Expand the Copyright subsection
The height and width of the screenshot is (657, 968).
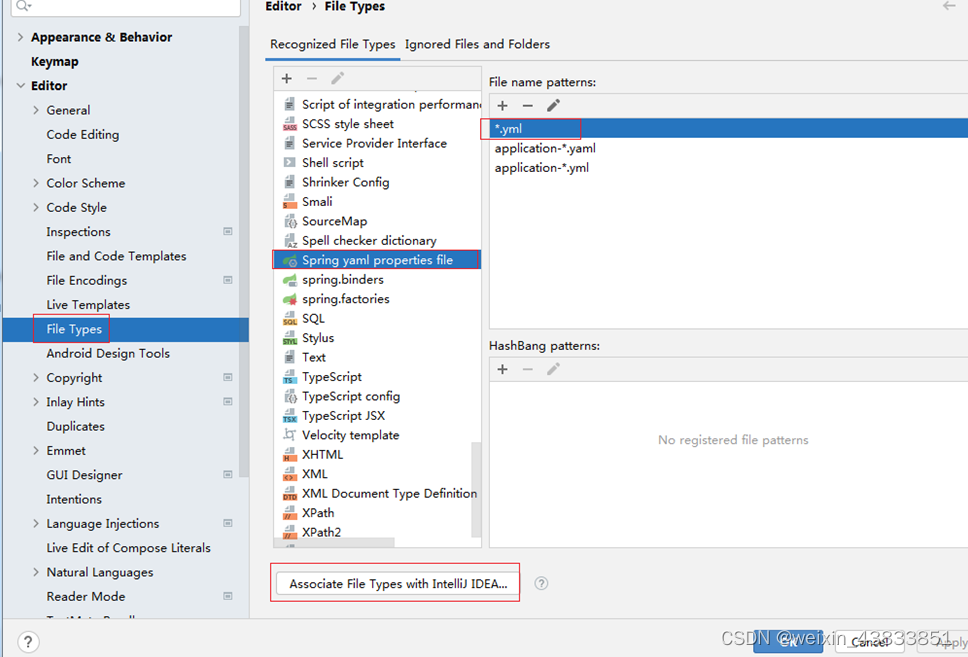tap(36, 377)
